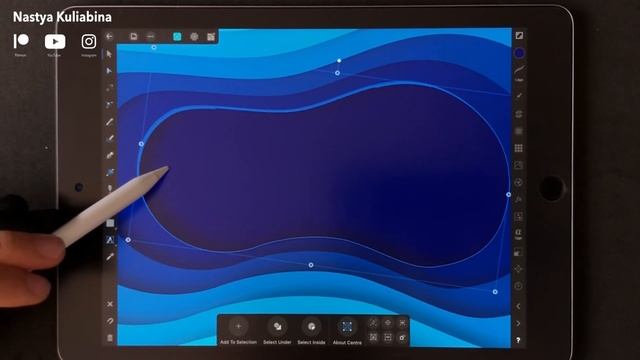Screen dimensions: 640x360
Task: Select the Move tool arrow
Action: (109, 54)
